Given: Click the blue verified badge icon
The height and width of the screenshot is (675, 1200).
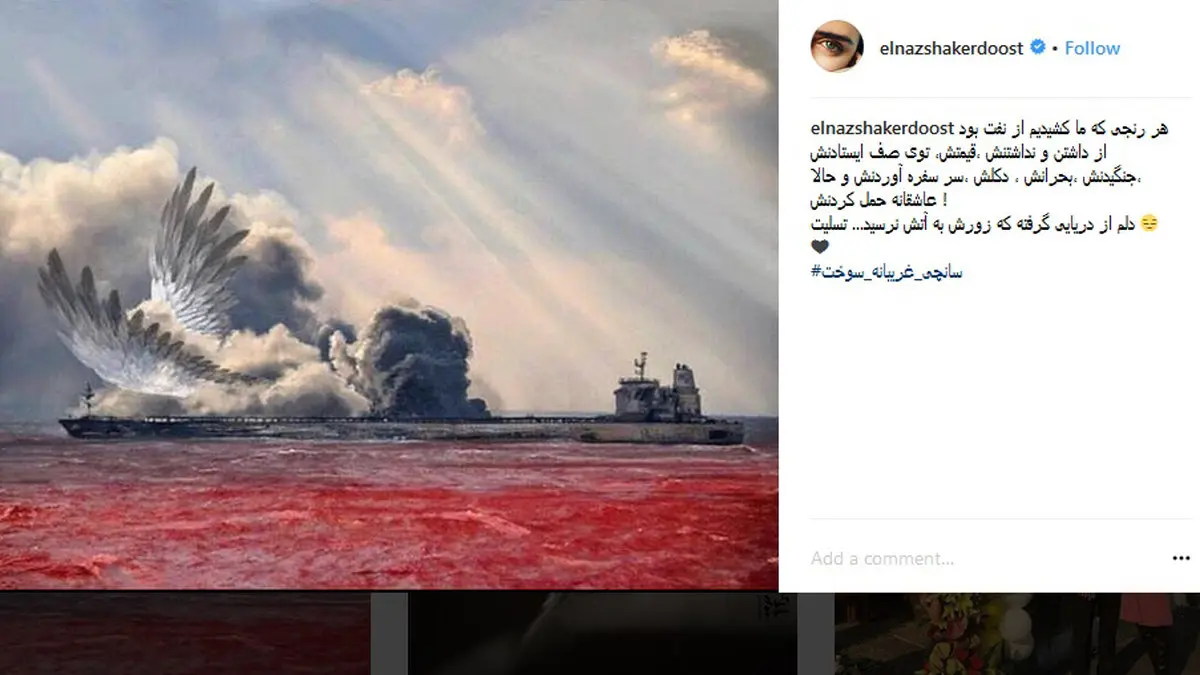Looking at the screenshot, I should (x=1039, y=47).
